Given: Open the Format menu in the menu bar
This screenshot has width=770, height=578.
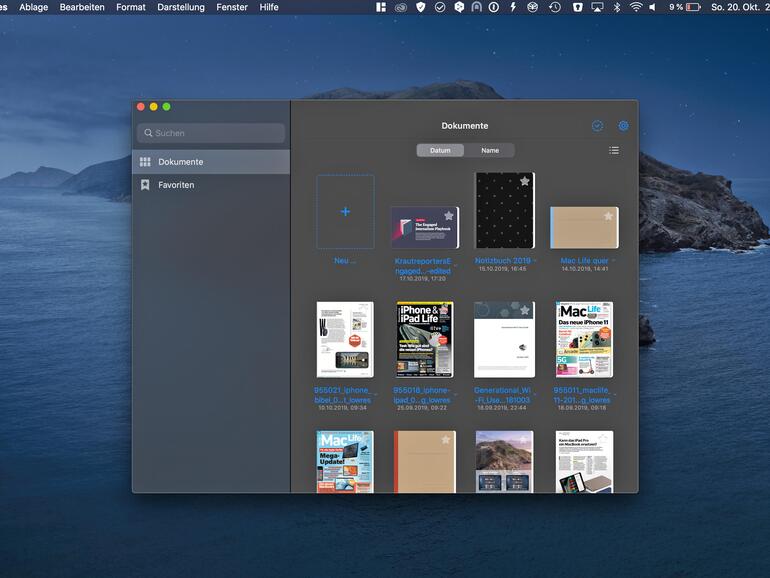Looking at the screenshot, I should tap(130, 7).
